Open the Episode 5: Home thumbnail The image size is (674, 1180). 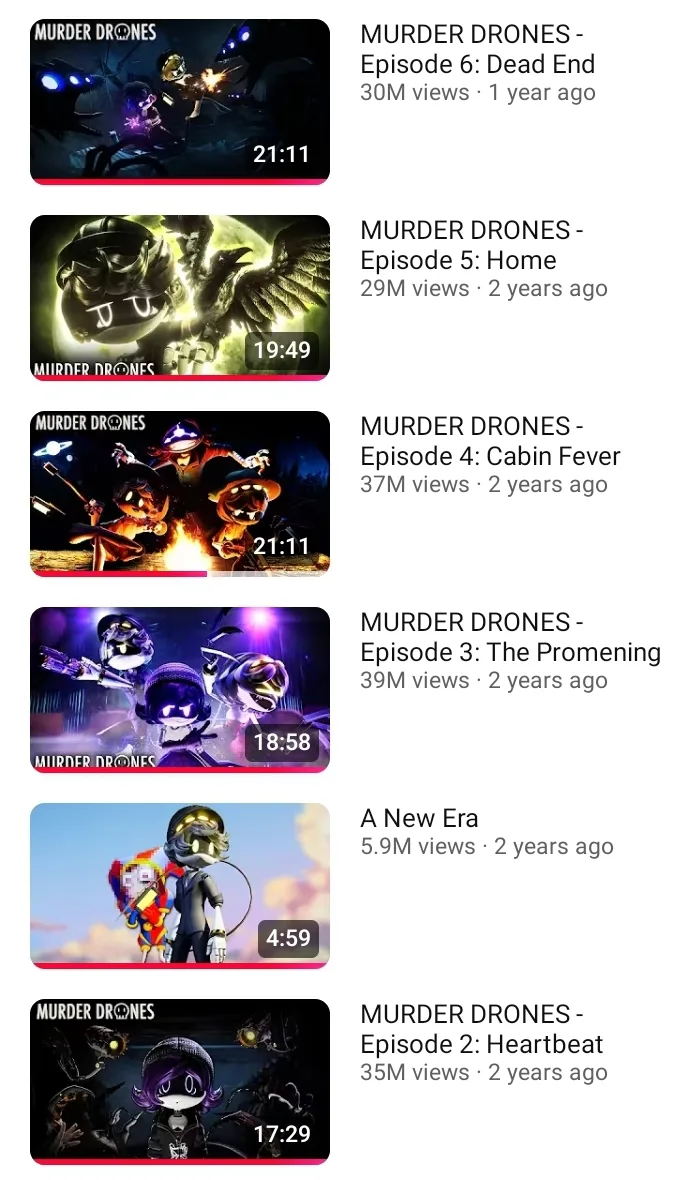coord(180,298)
